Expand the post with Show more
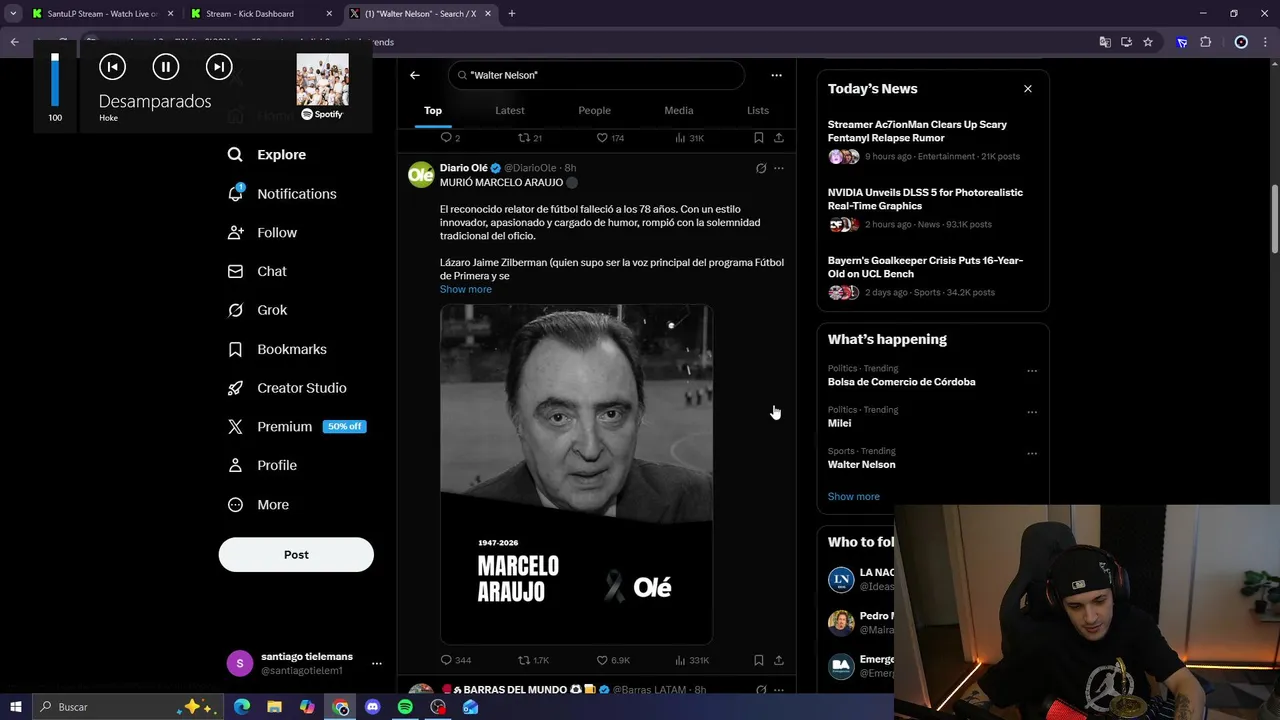 pos(466,289)
